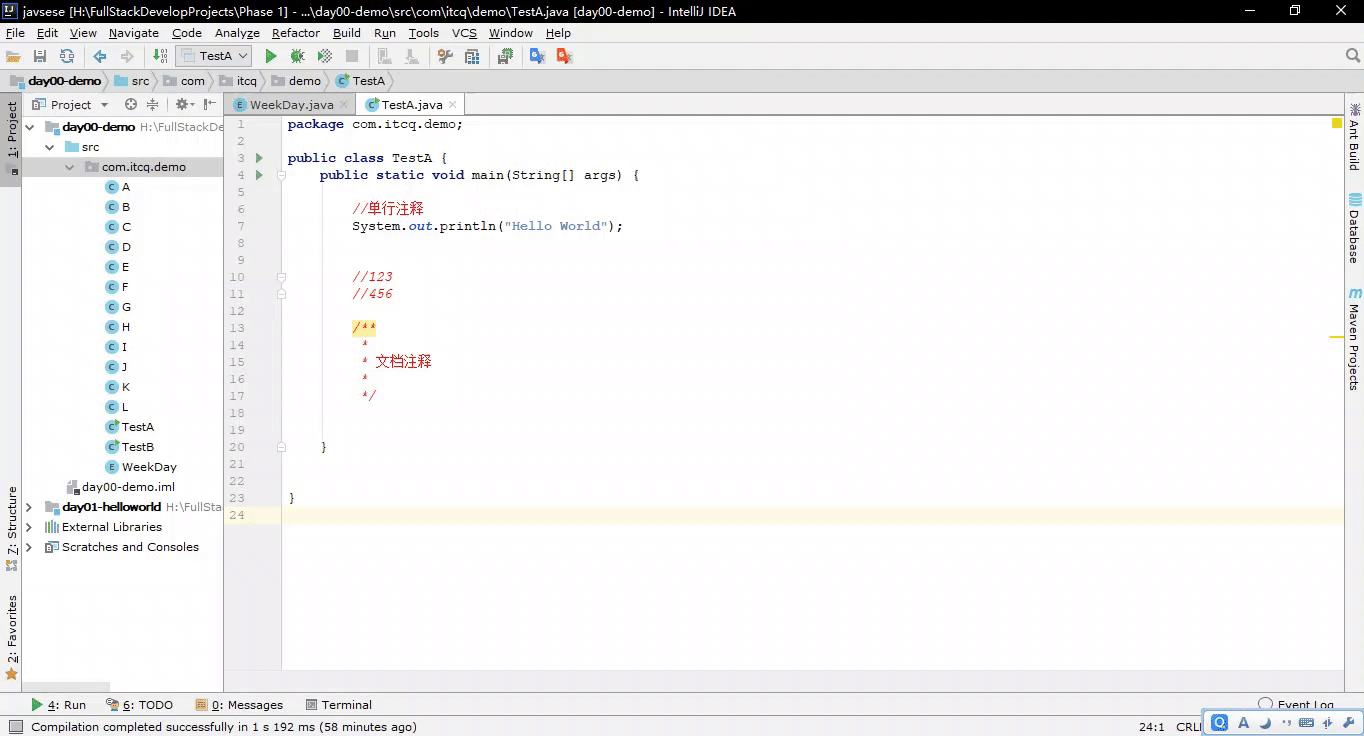Open the Navigate menu
This screenshot has width=1364, height=736.
[x=134, y=33]
